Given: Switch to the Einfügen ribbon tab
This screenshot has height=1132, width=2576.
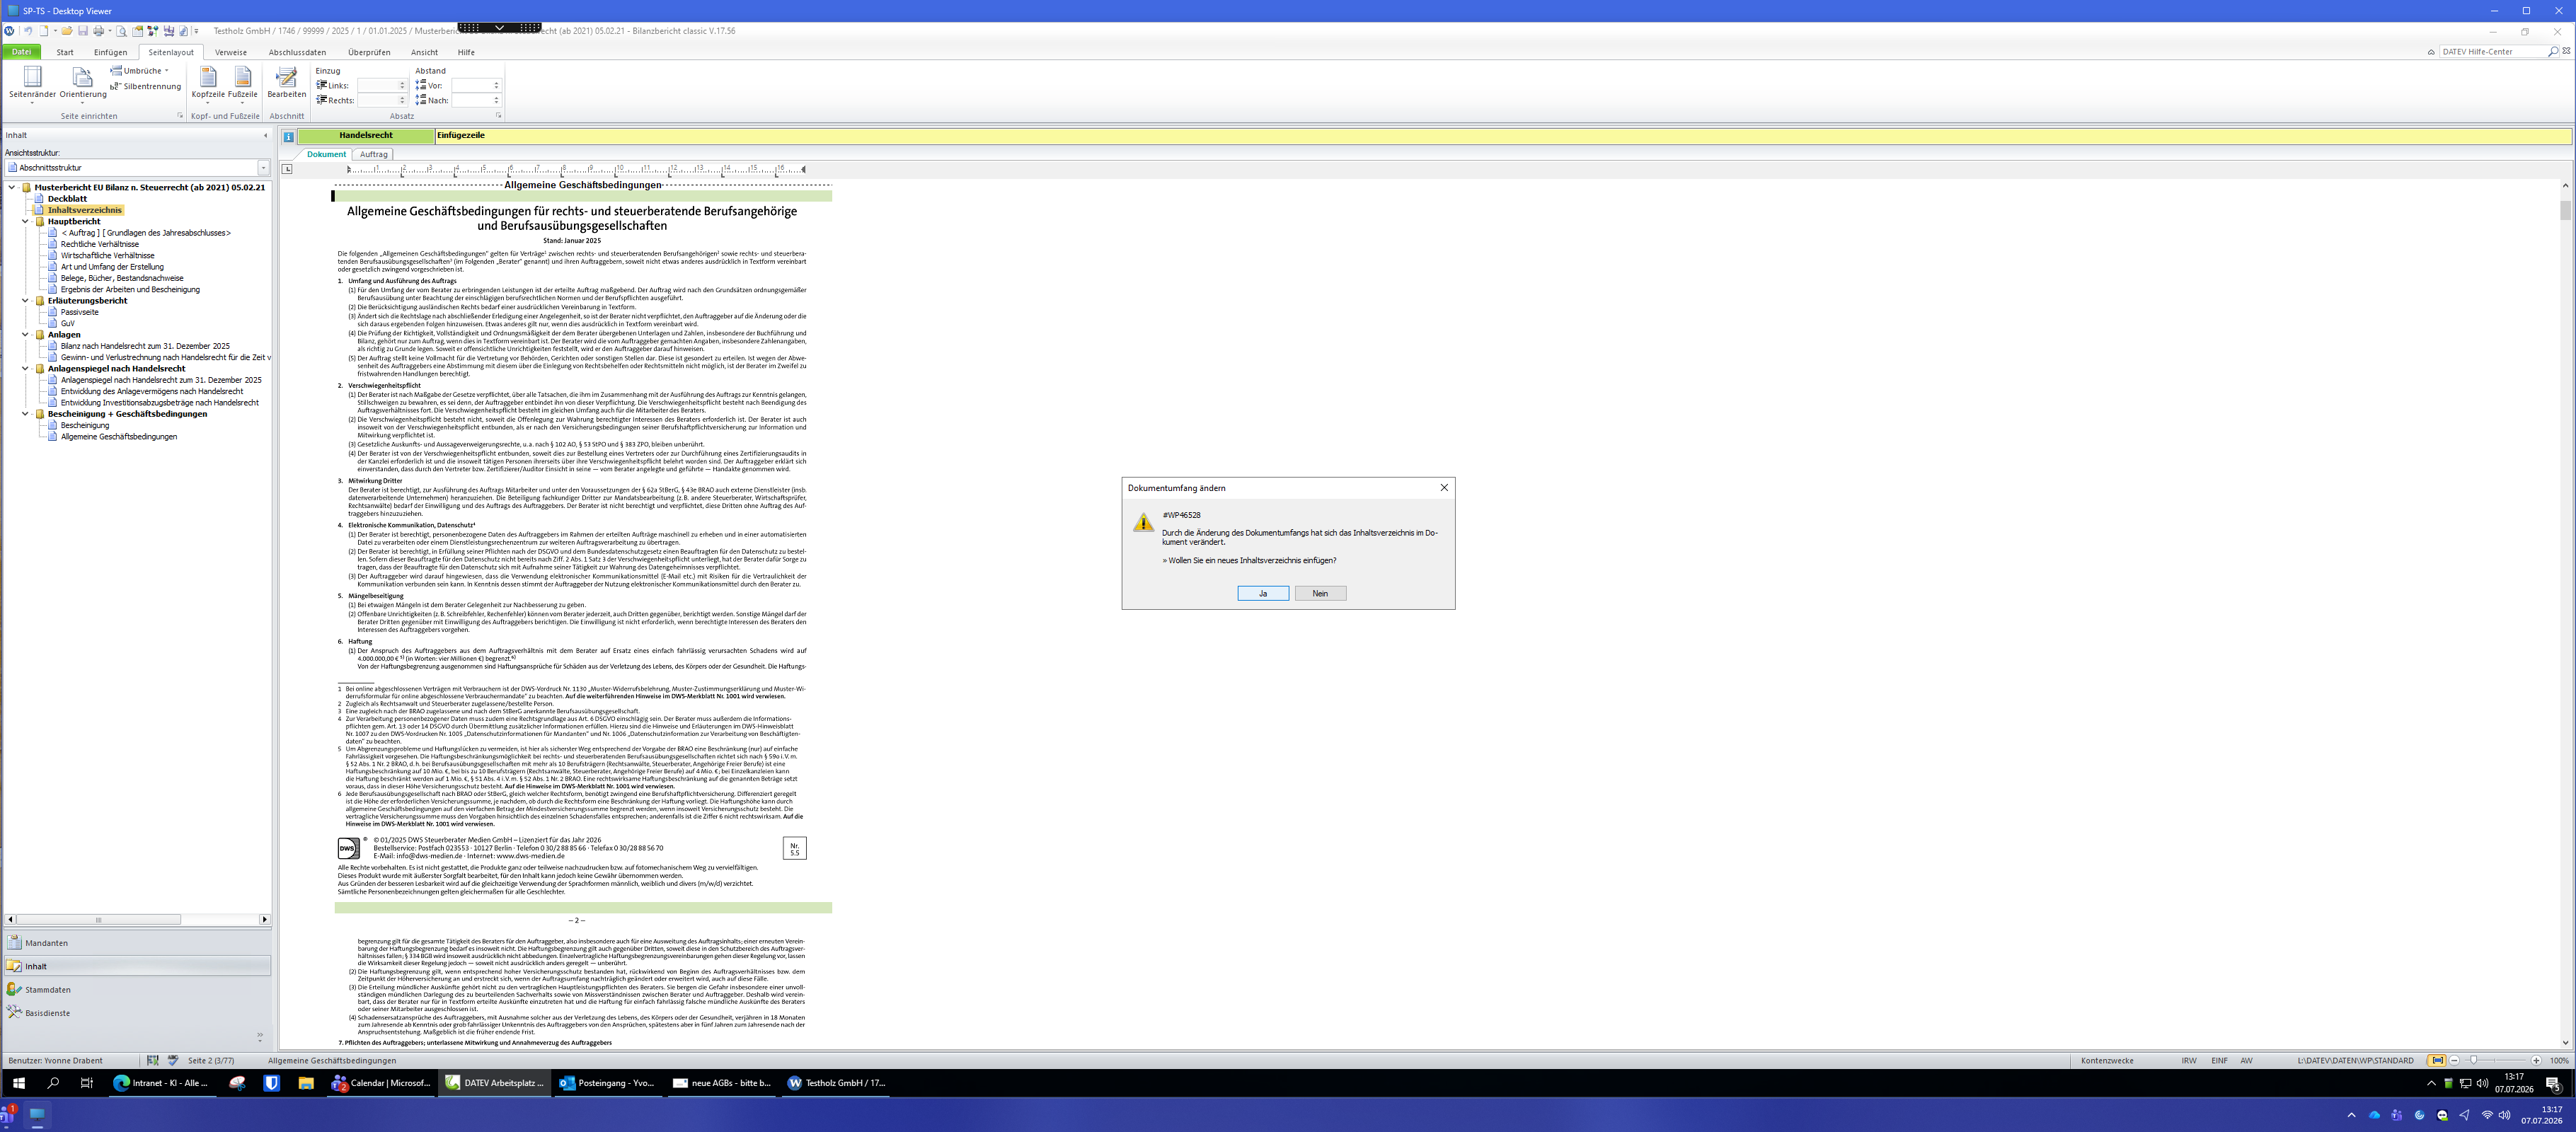Looking at the screenshot, I should 110,52.
